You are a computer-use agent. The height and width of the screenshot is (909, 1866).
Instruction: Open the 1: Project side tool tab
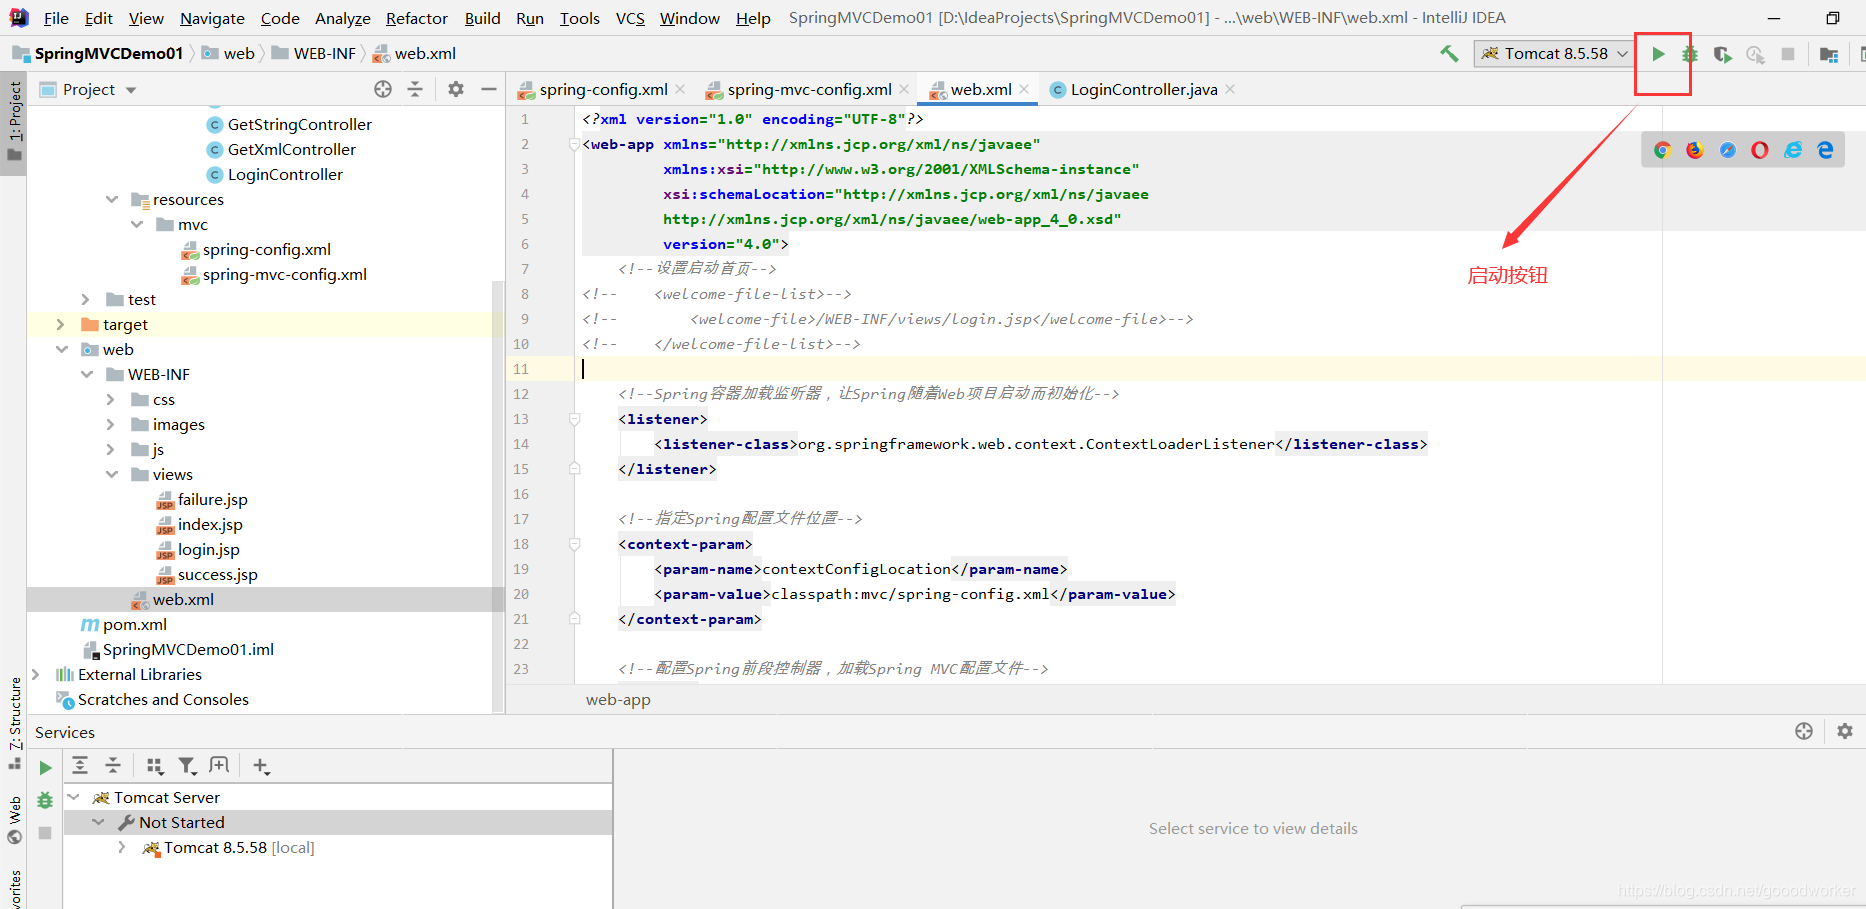tap(14, 122)
